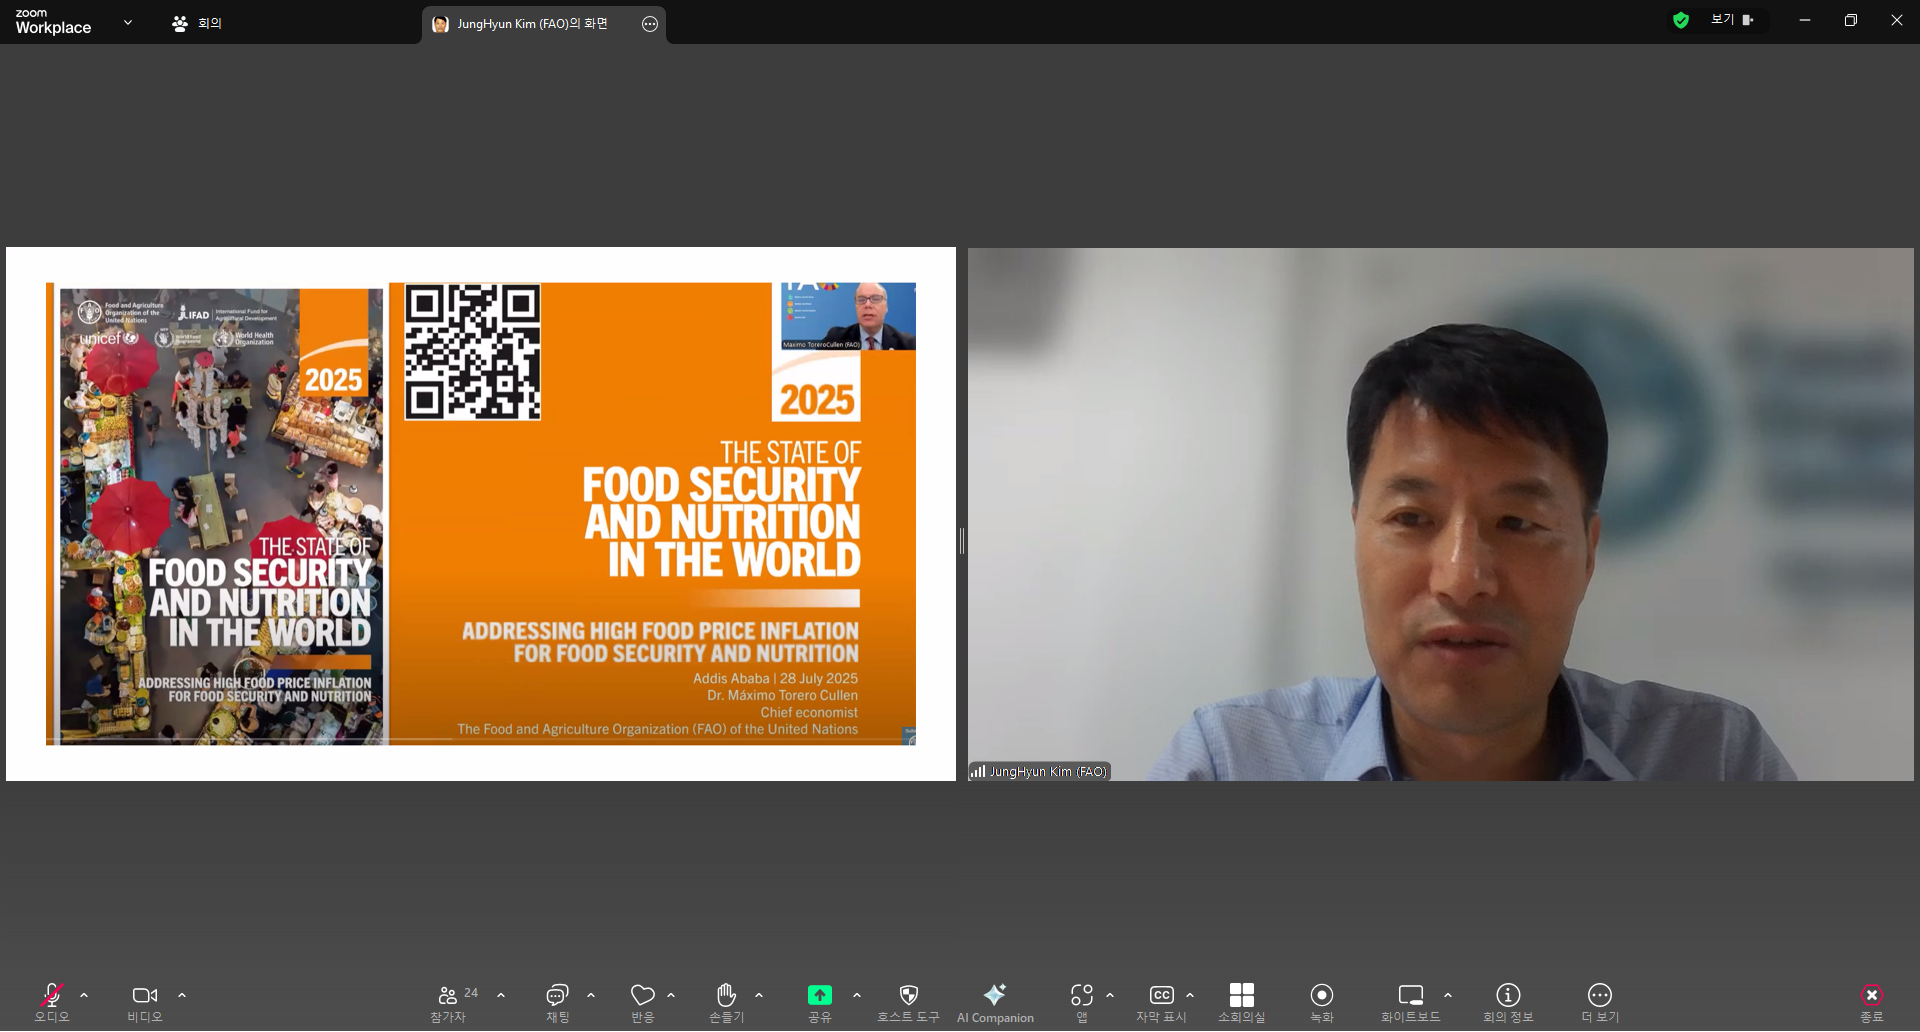Click the green 공유 share screen icon
The image size is (1920, 1032).
pos(819,995)
